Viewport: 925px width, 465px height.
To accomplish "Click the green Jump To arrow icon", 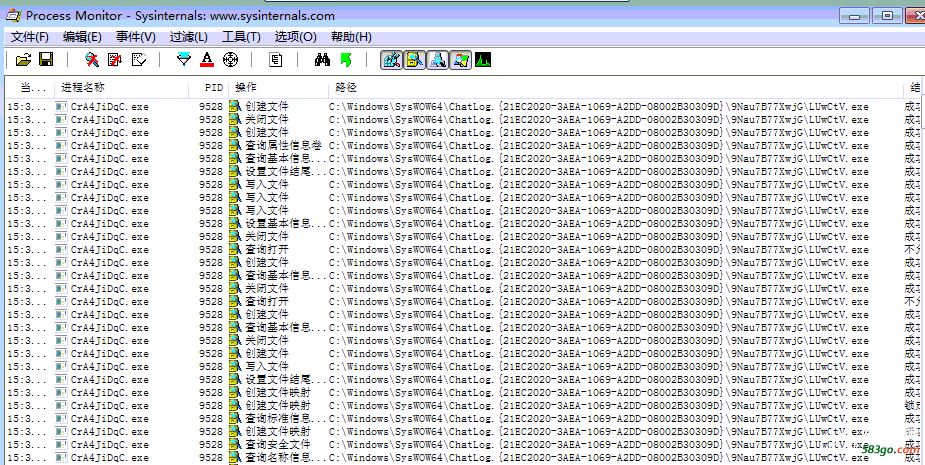I will click(346, 60).
